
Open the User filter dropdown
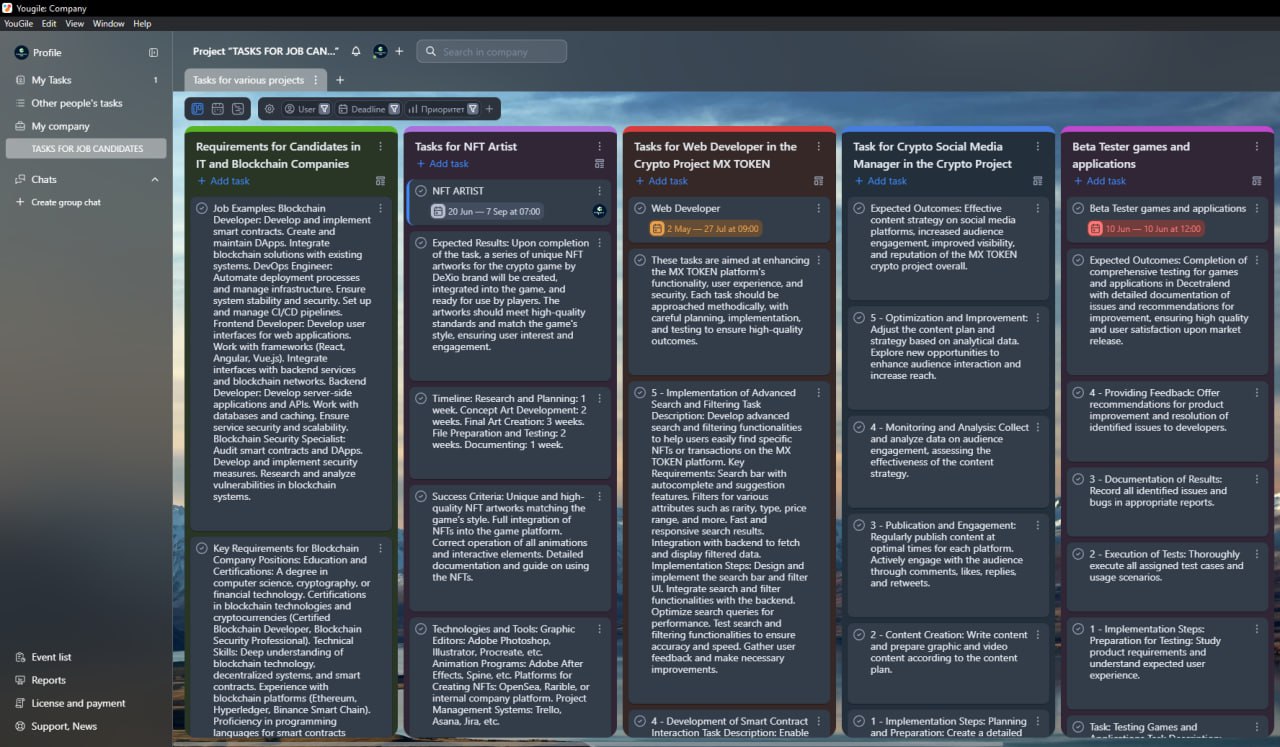pos(306,109)
